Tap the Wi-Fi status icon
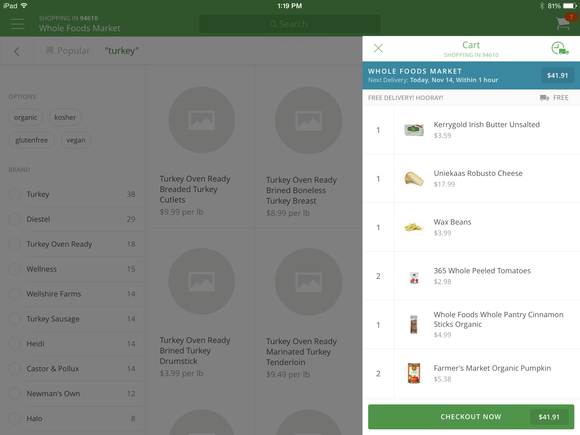The width and height of the screenshot is (580, 435). (24, 6)
